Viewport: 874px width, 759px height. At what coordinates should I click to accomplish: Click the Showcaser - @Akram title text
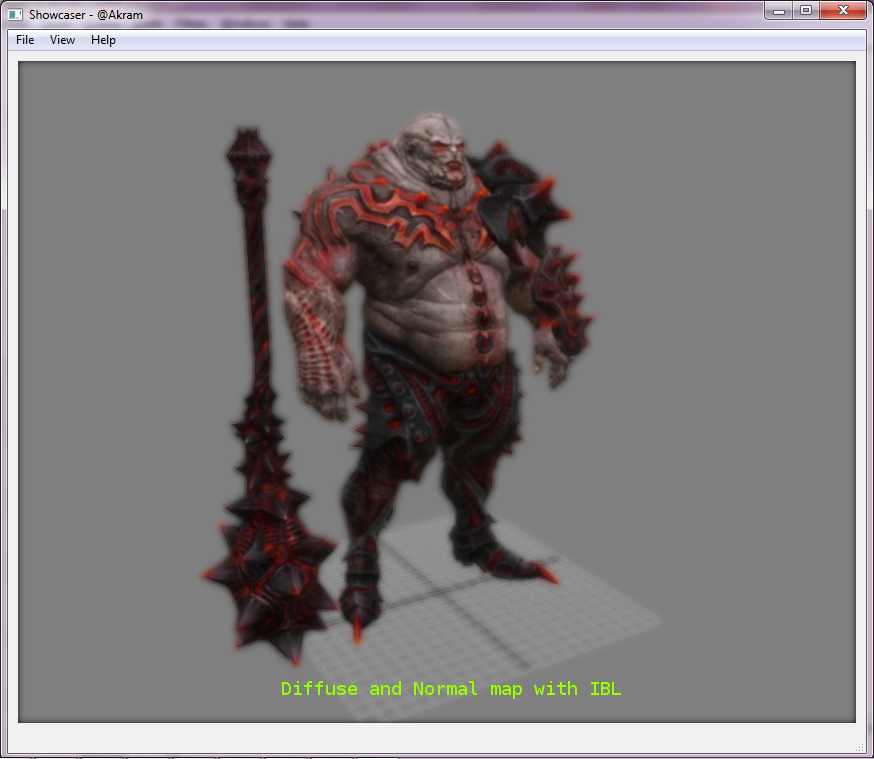86,15
